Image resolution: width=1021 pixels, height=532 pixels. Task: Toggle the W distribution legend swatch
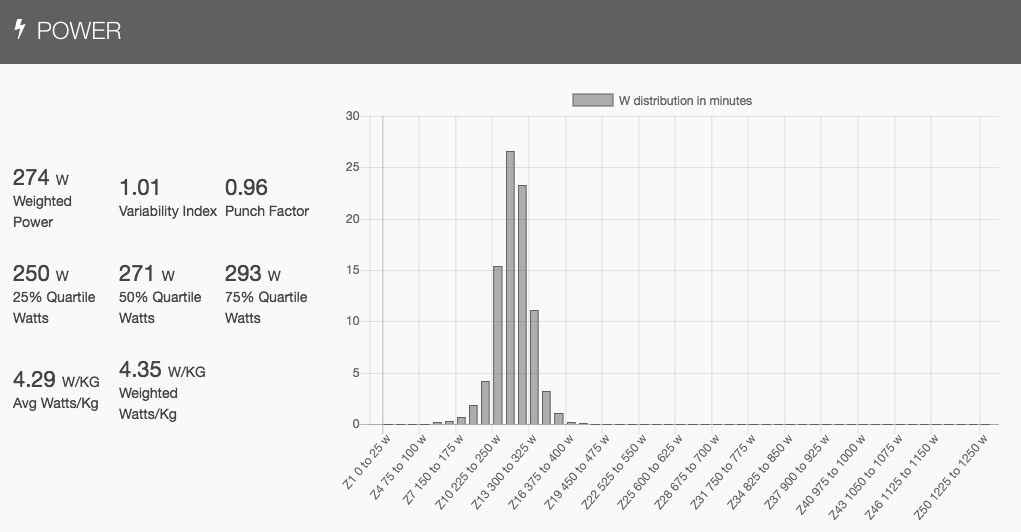tap(593, 100)
